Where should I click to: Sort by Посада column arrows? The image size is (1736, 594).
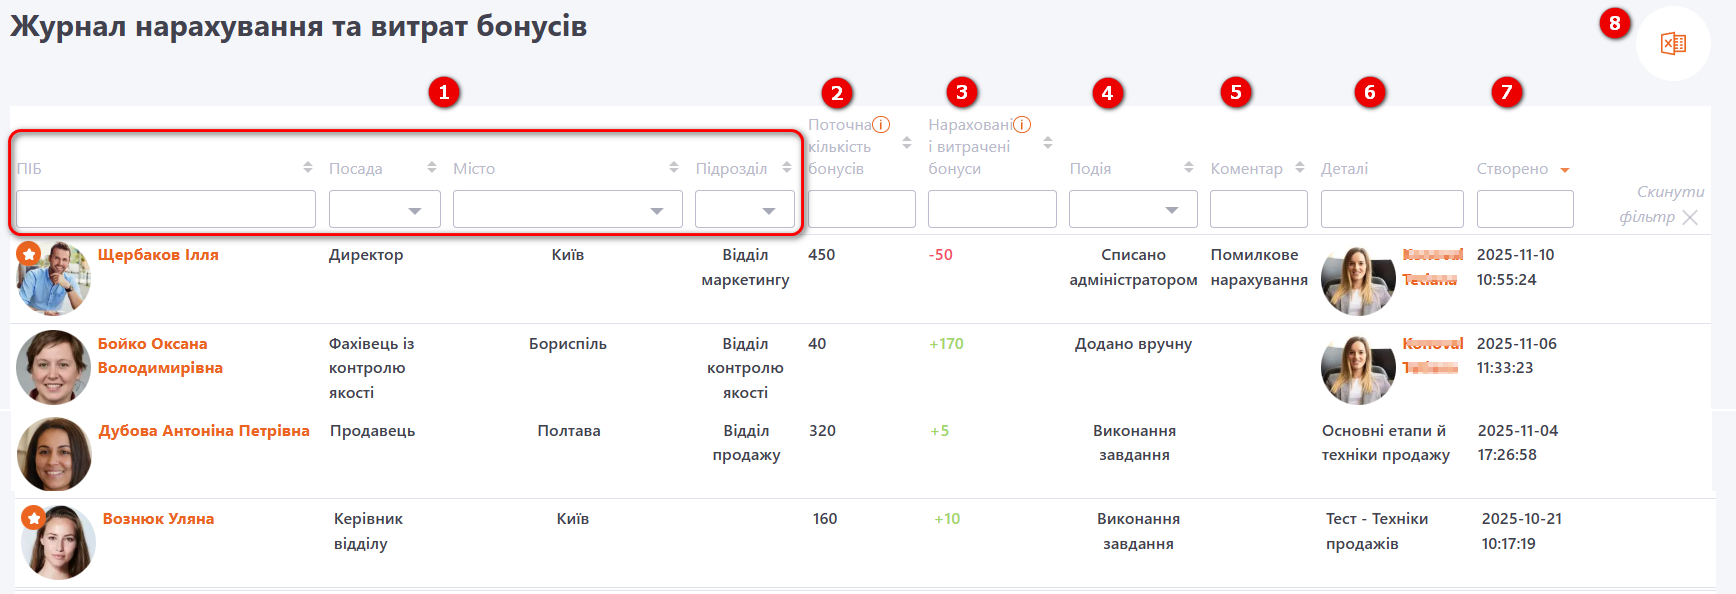point(432,168)
